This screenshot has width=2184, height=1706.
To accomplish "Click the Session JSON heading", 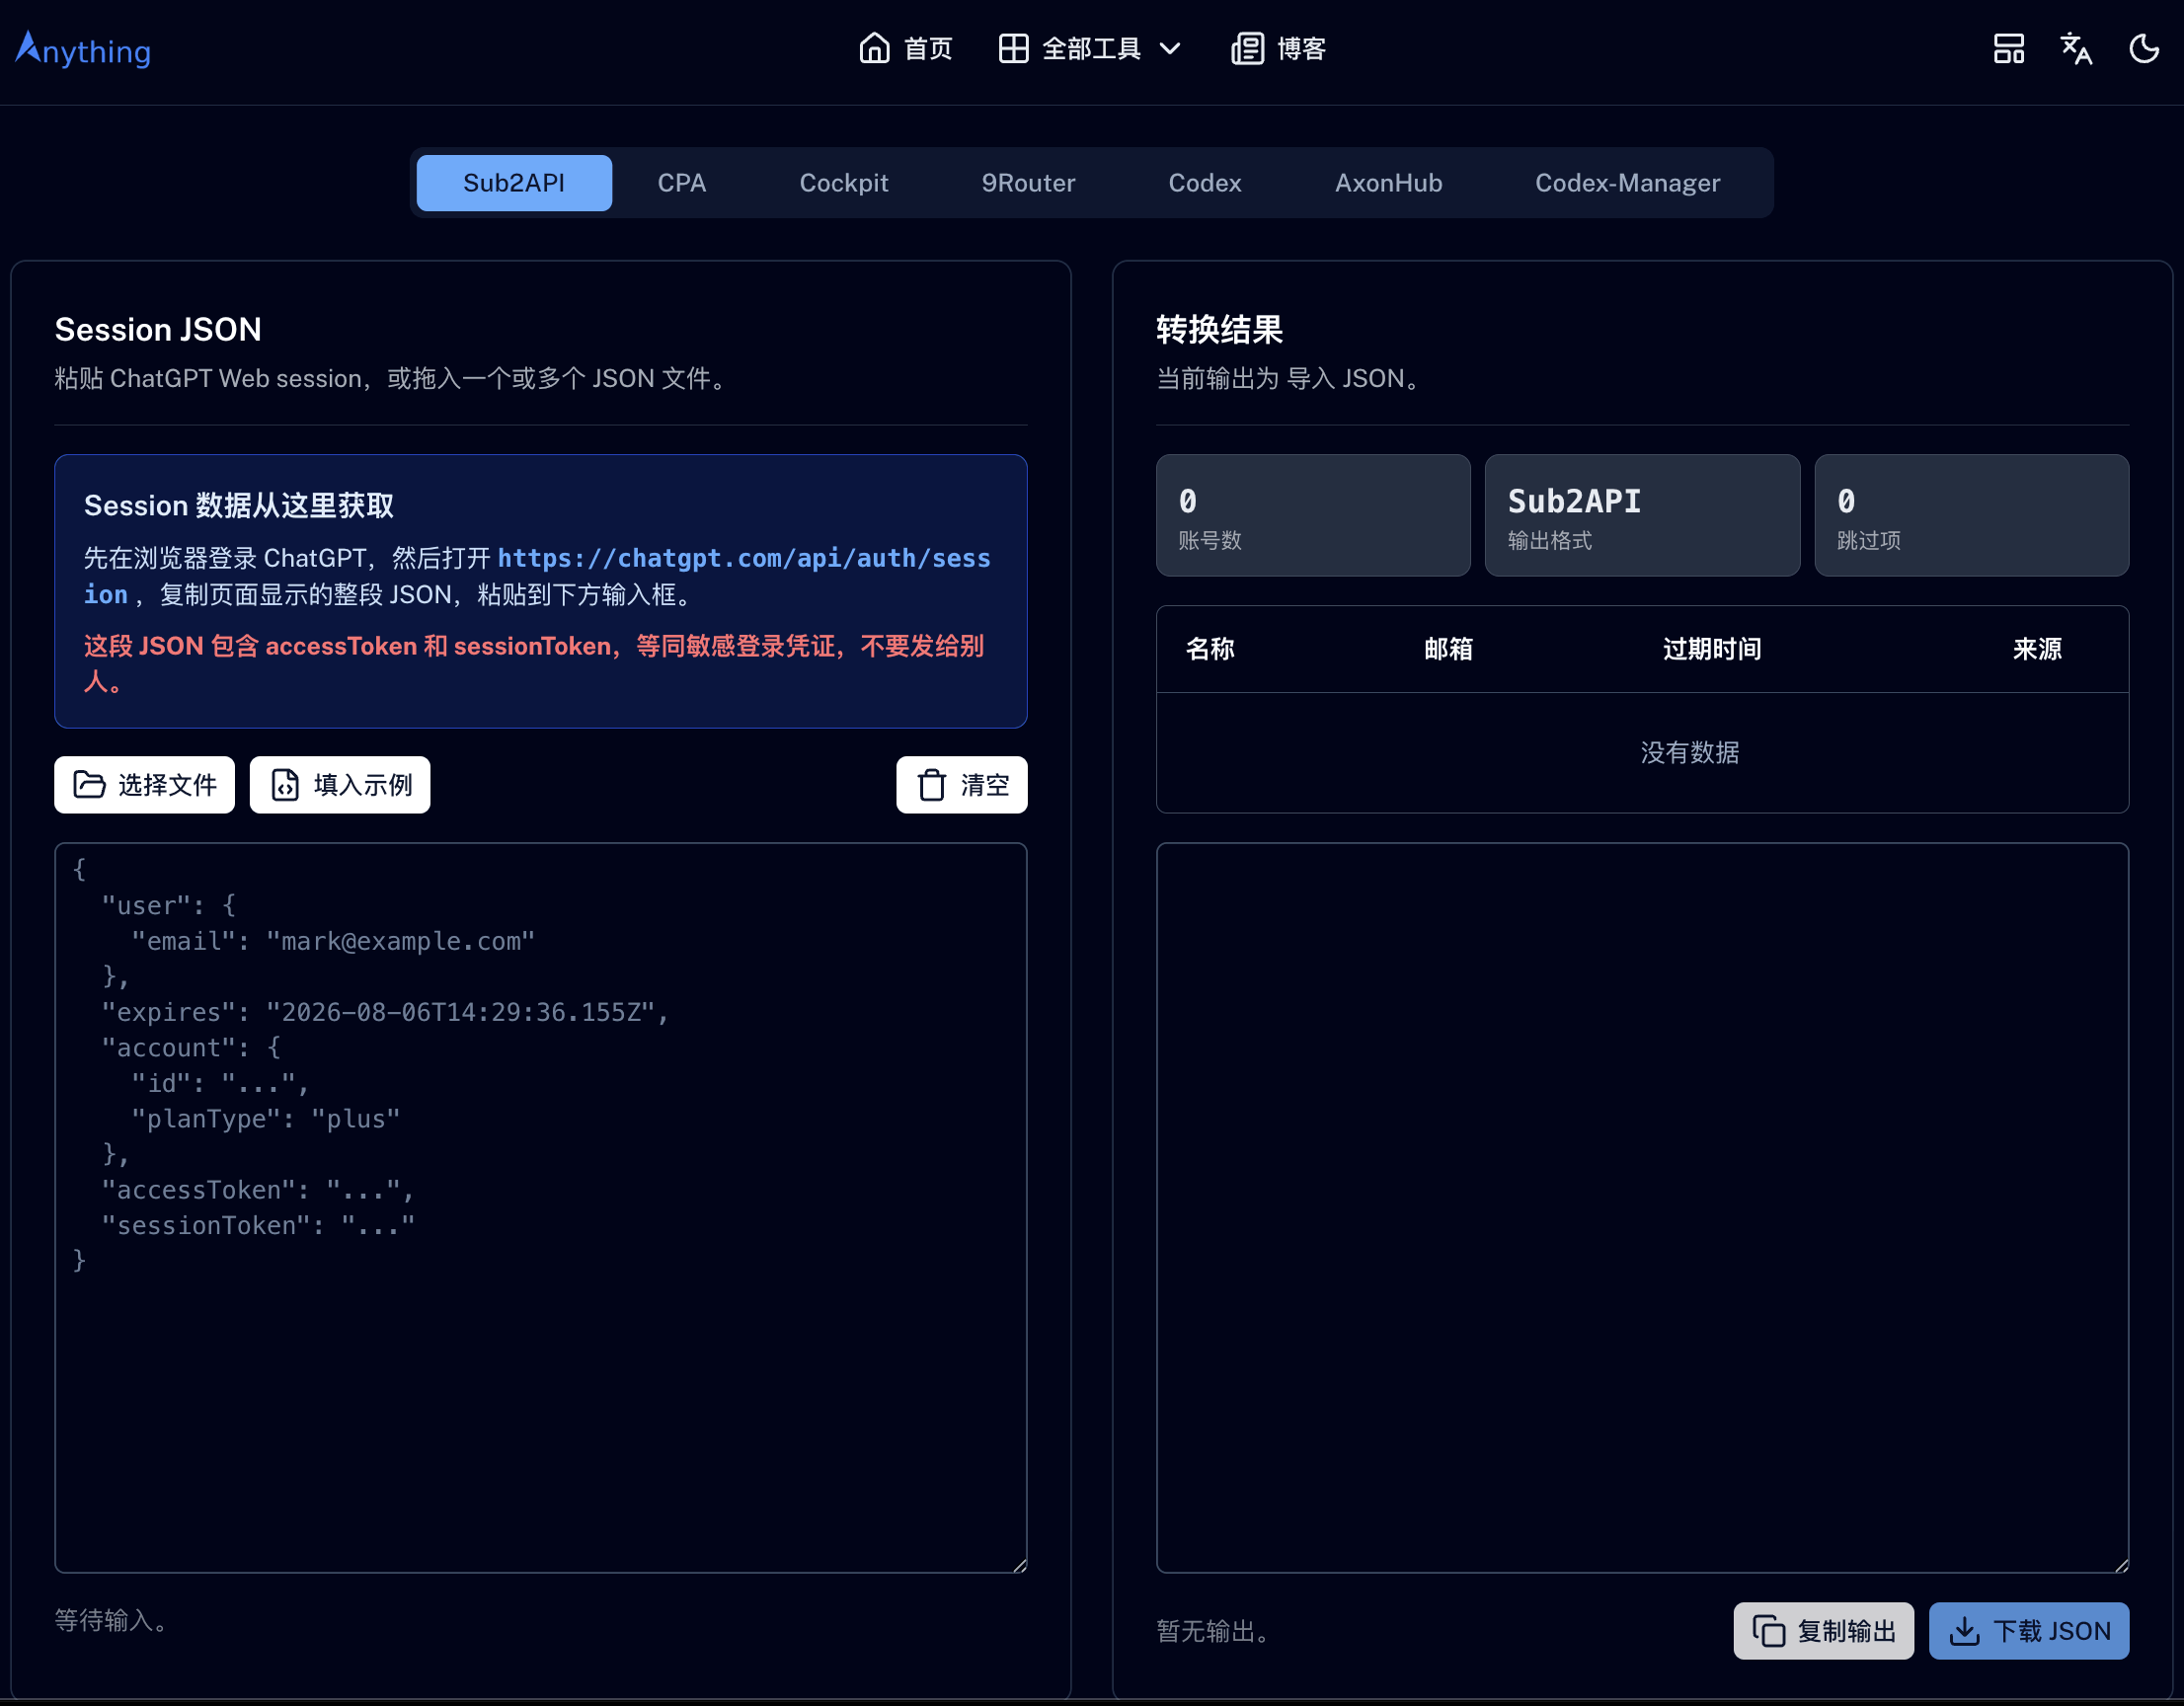I will (158, 329).
